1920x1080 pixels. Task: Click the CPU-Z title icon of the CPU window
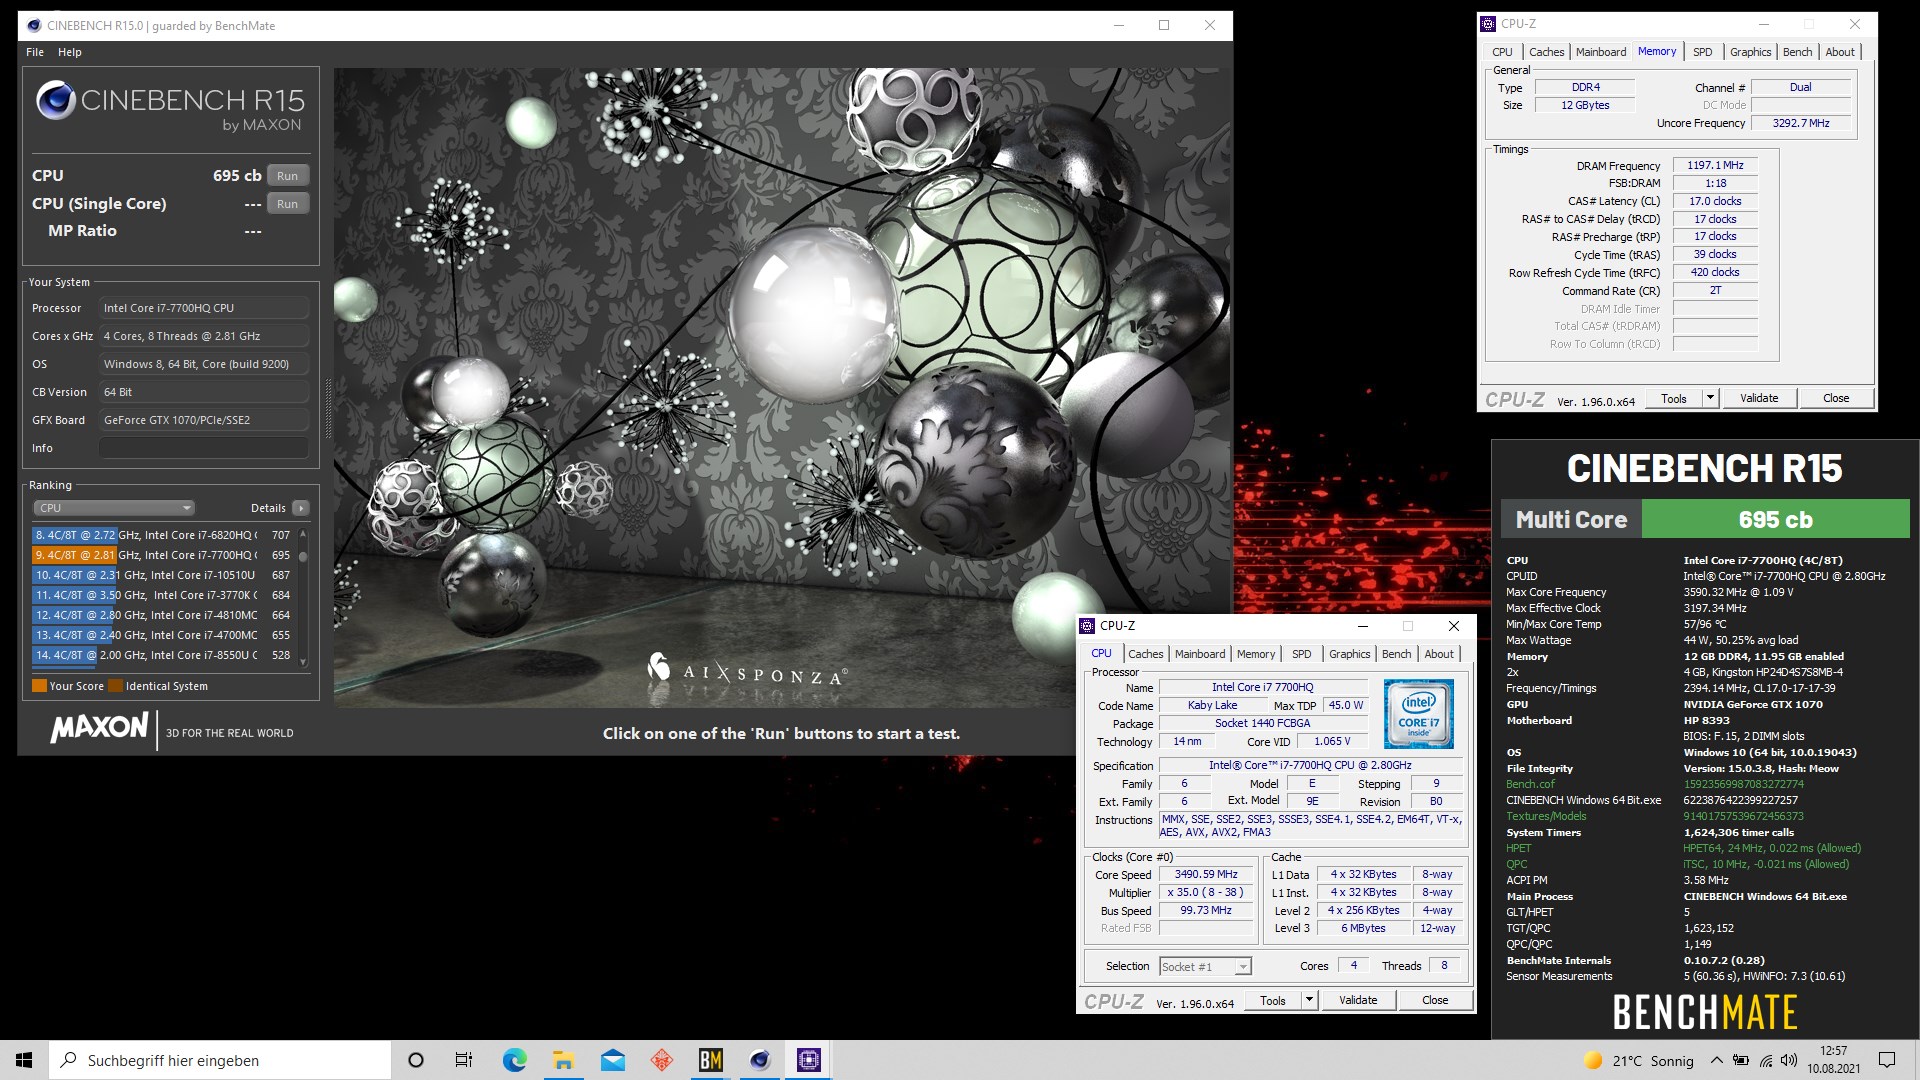[x=1087, y=626]
